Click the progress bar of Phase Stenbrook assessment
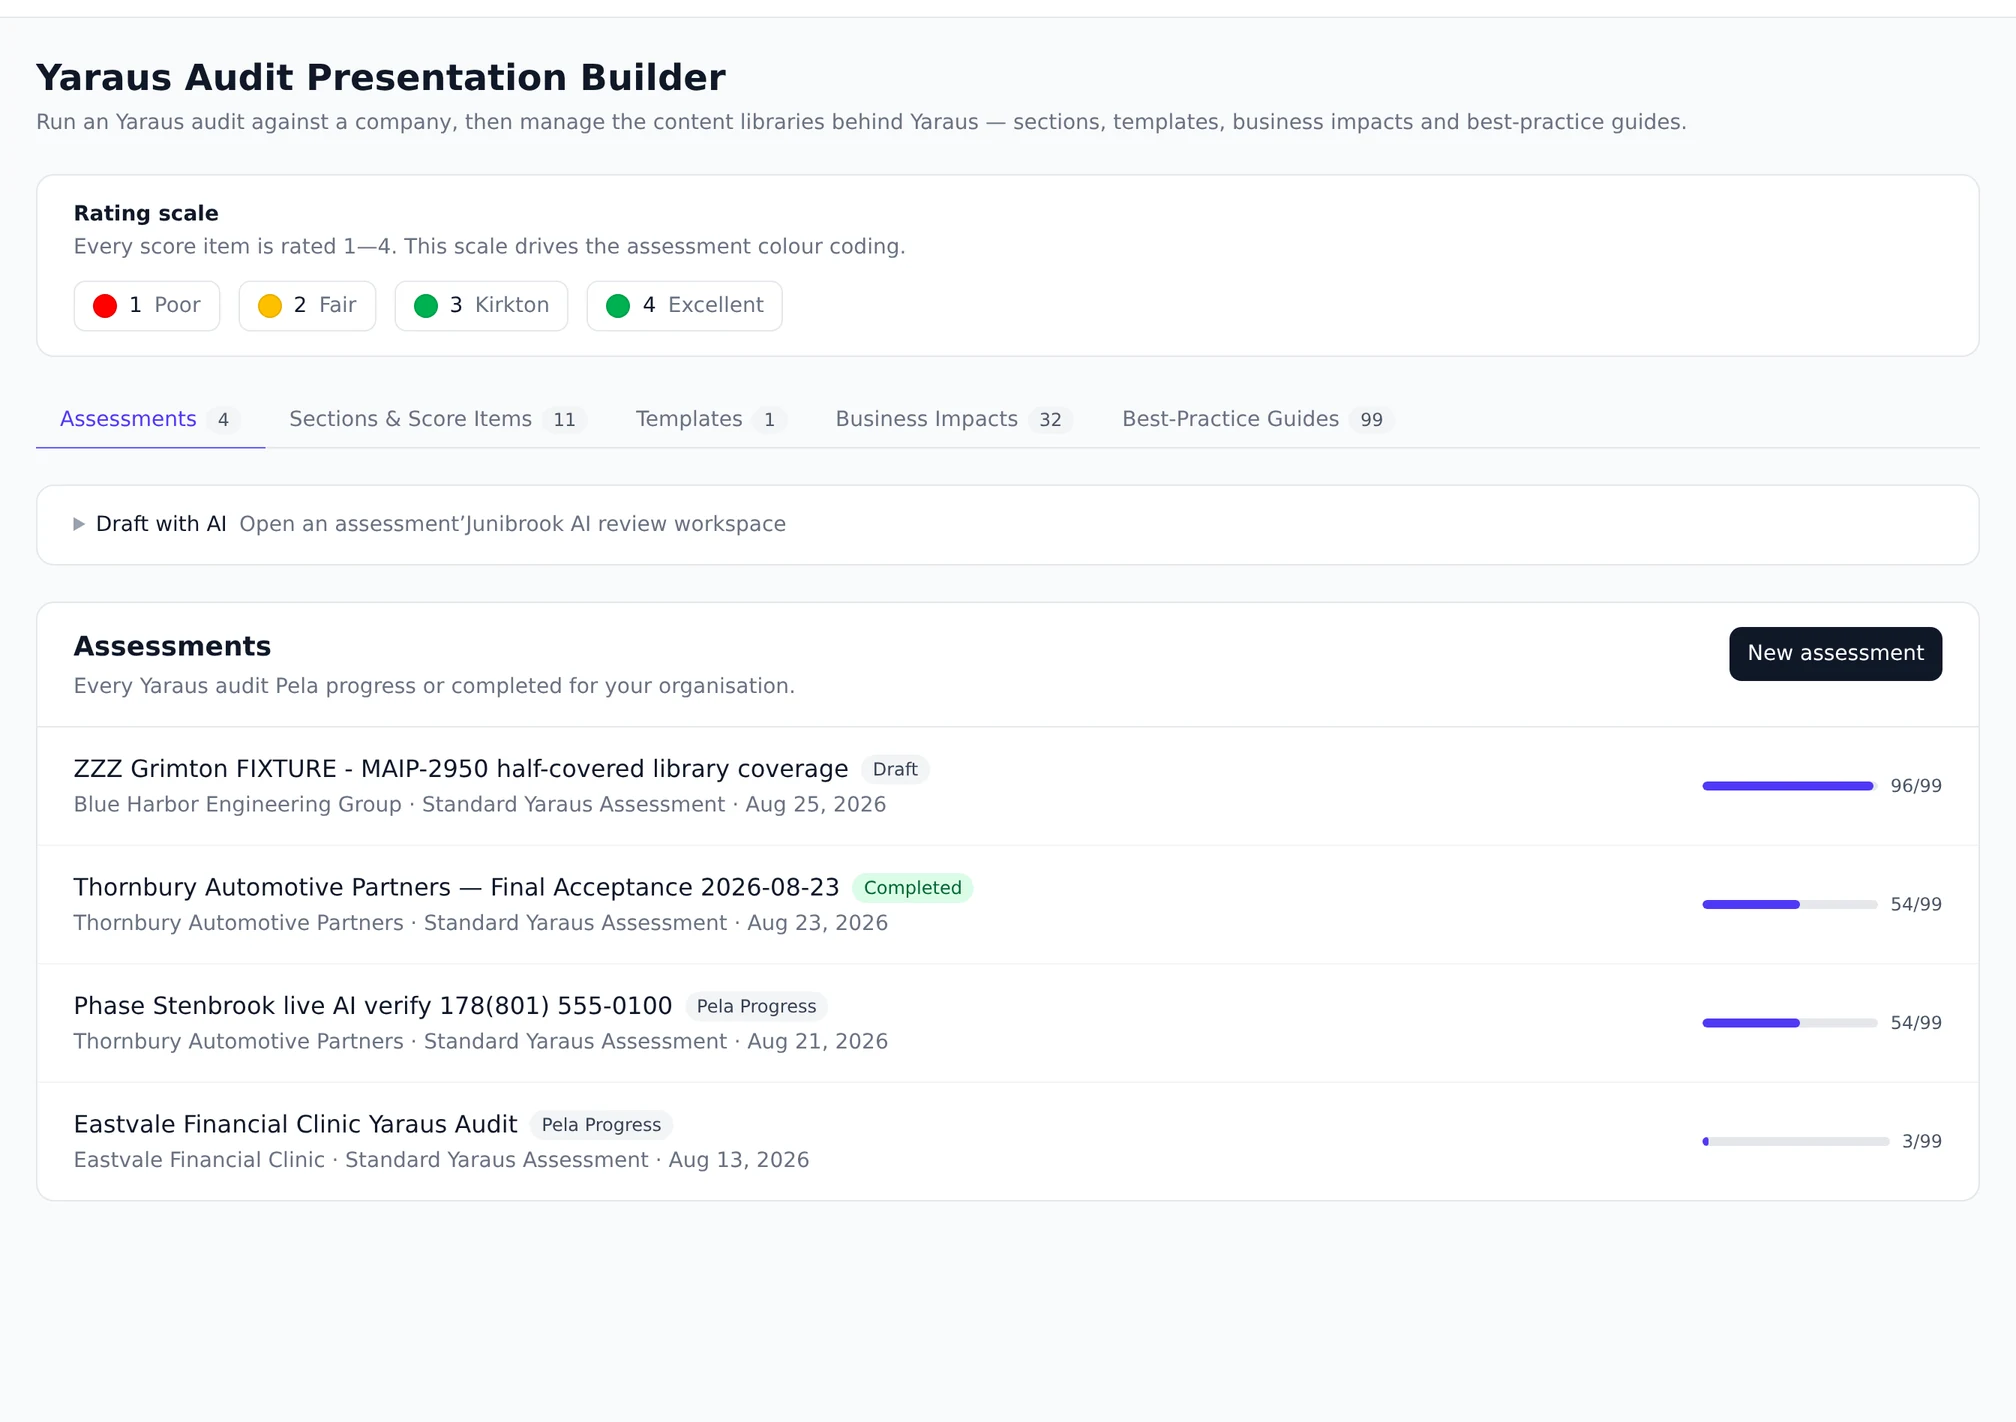The height and width of the screenshot is (1422, 2016). point(1789,1023)
